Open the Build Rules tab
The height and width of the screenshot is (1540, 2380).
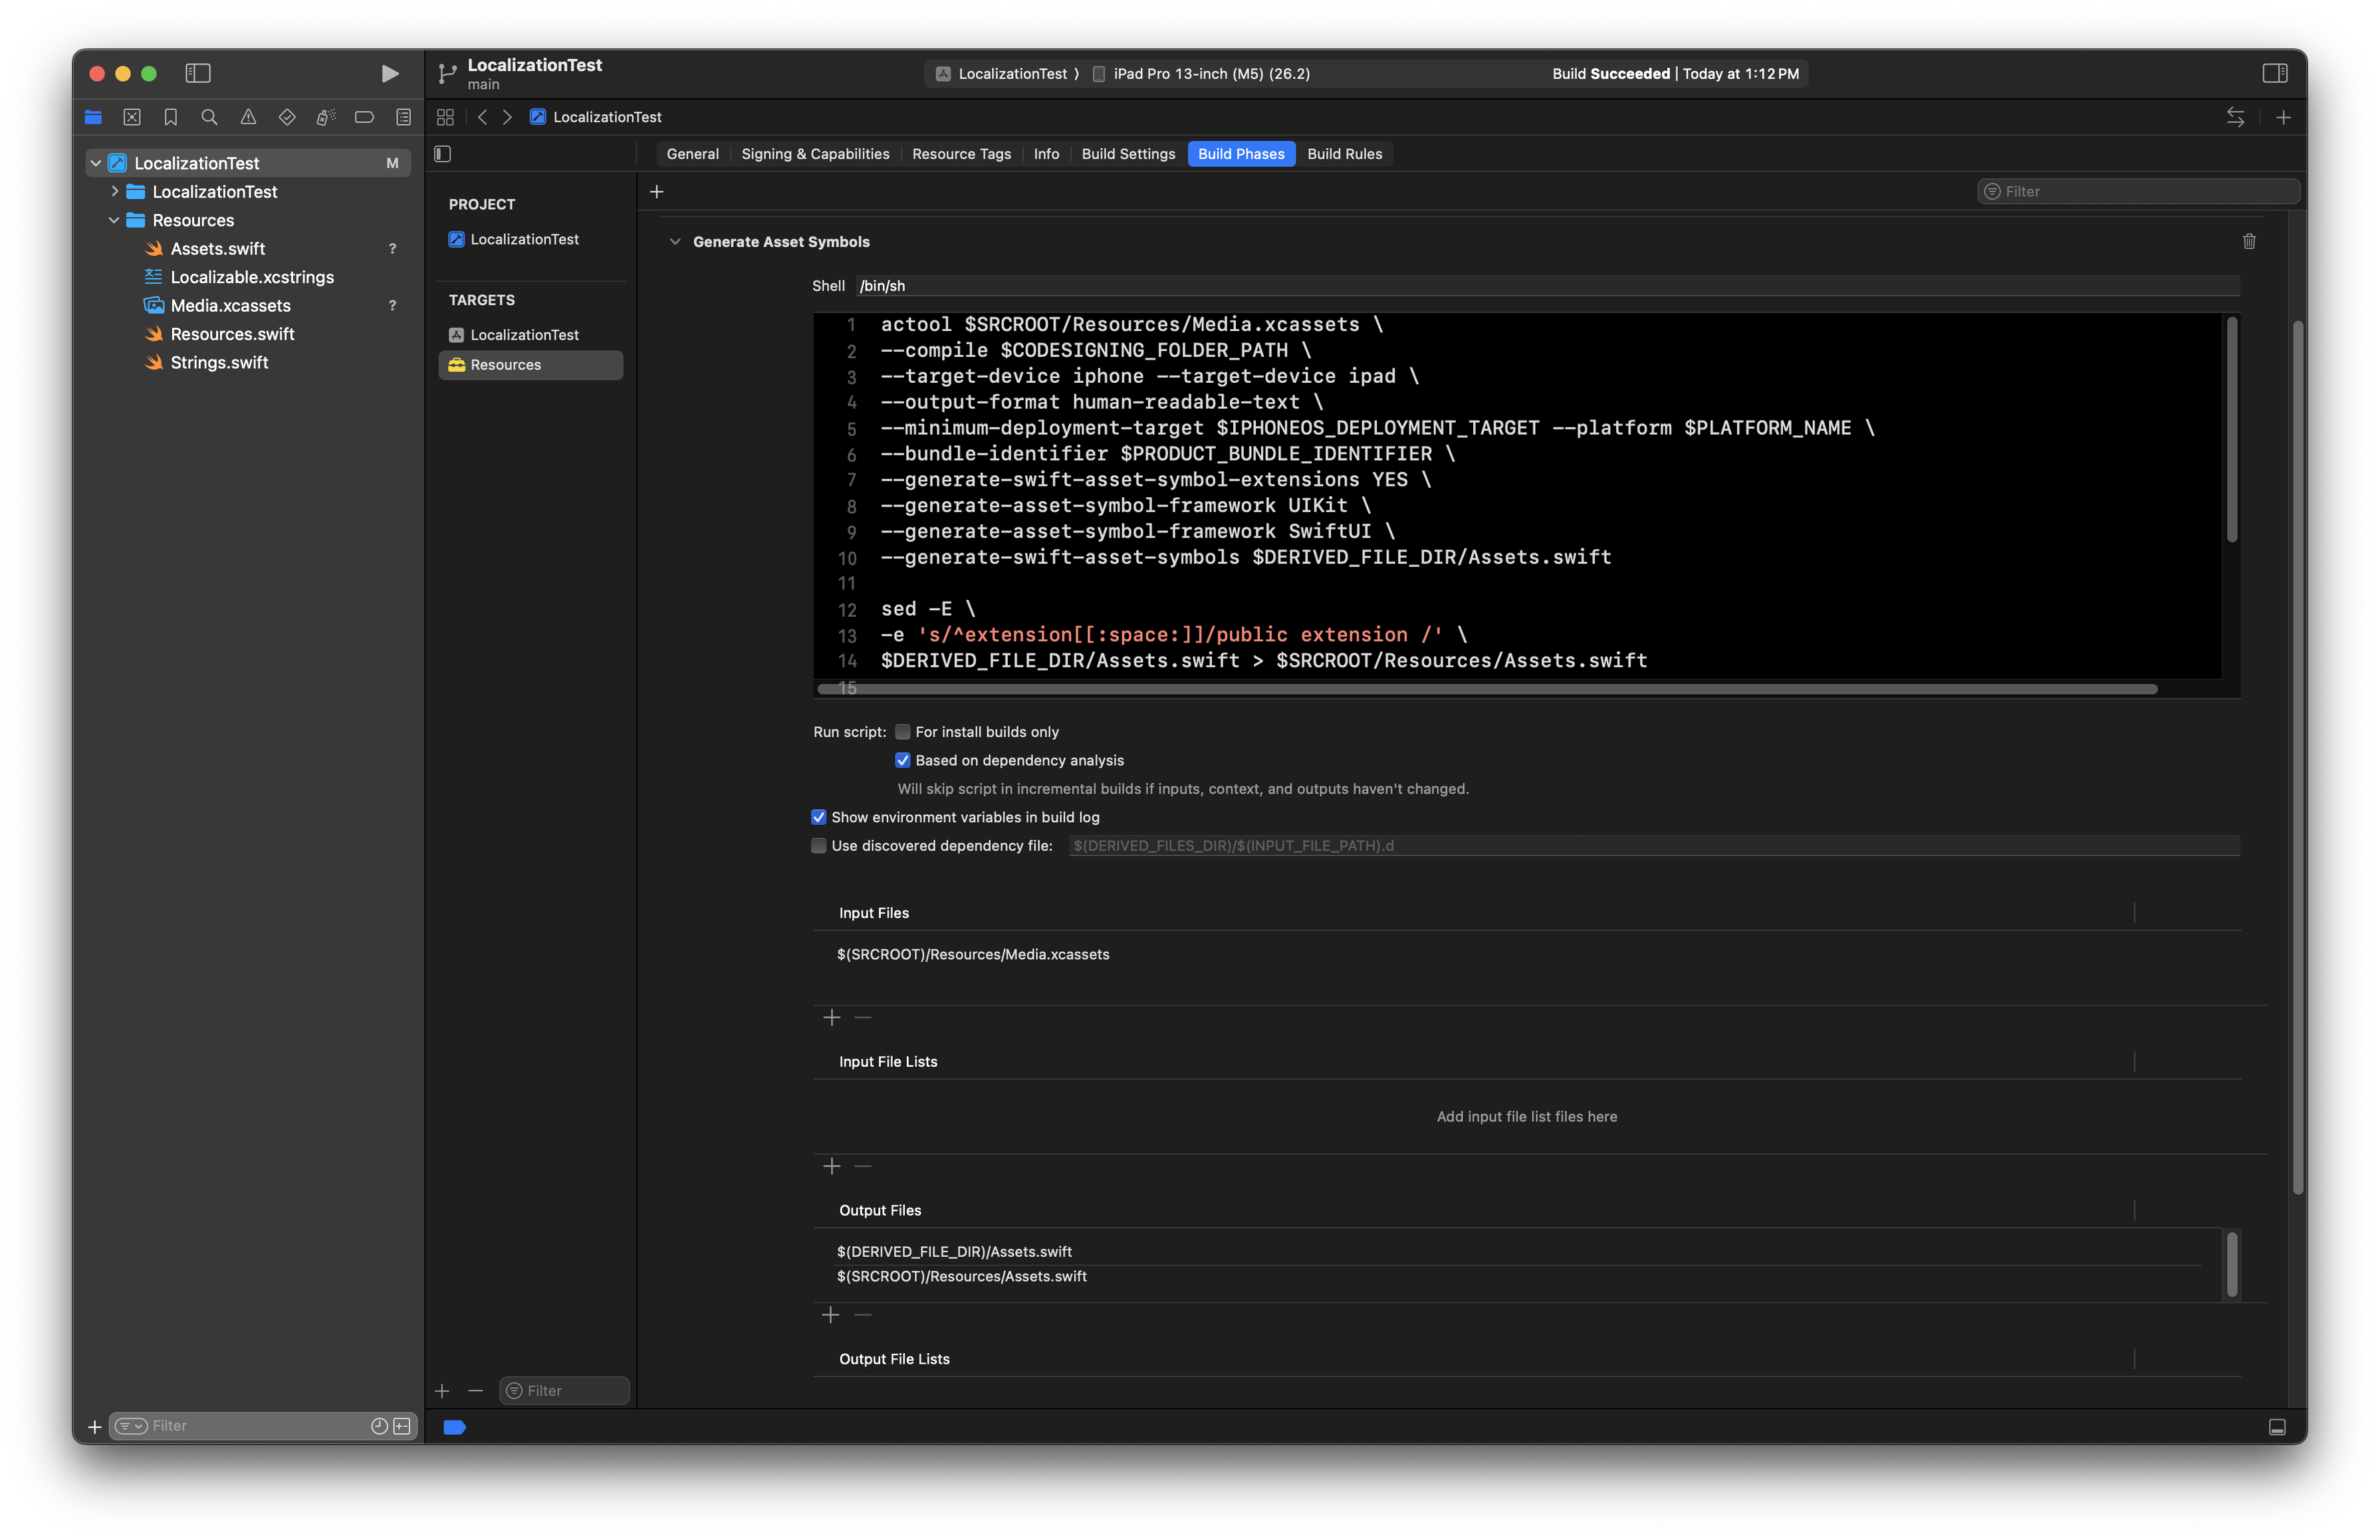[1344, 153]
